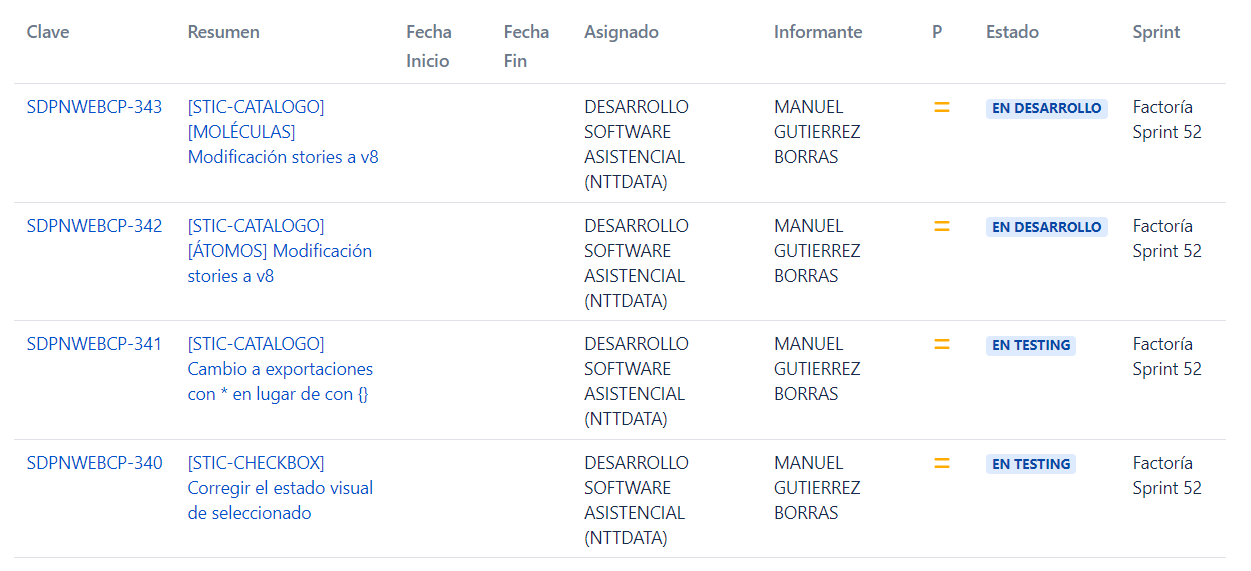Click the priority icon for SDPNWEBCP-343
1251x571 pixels.
[x=941, y=107]
